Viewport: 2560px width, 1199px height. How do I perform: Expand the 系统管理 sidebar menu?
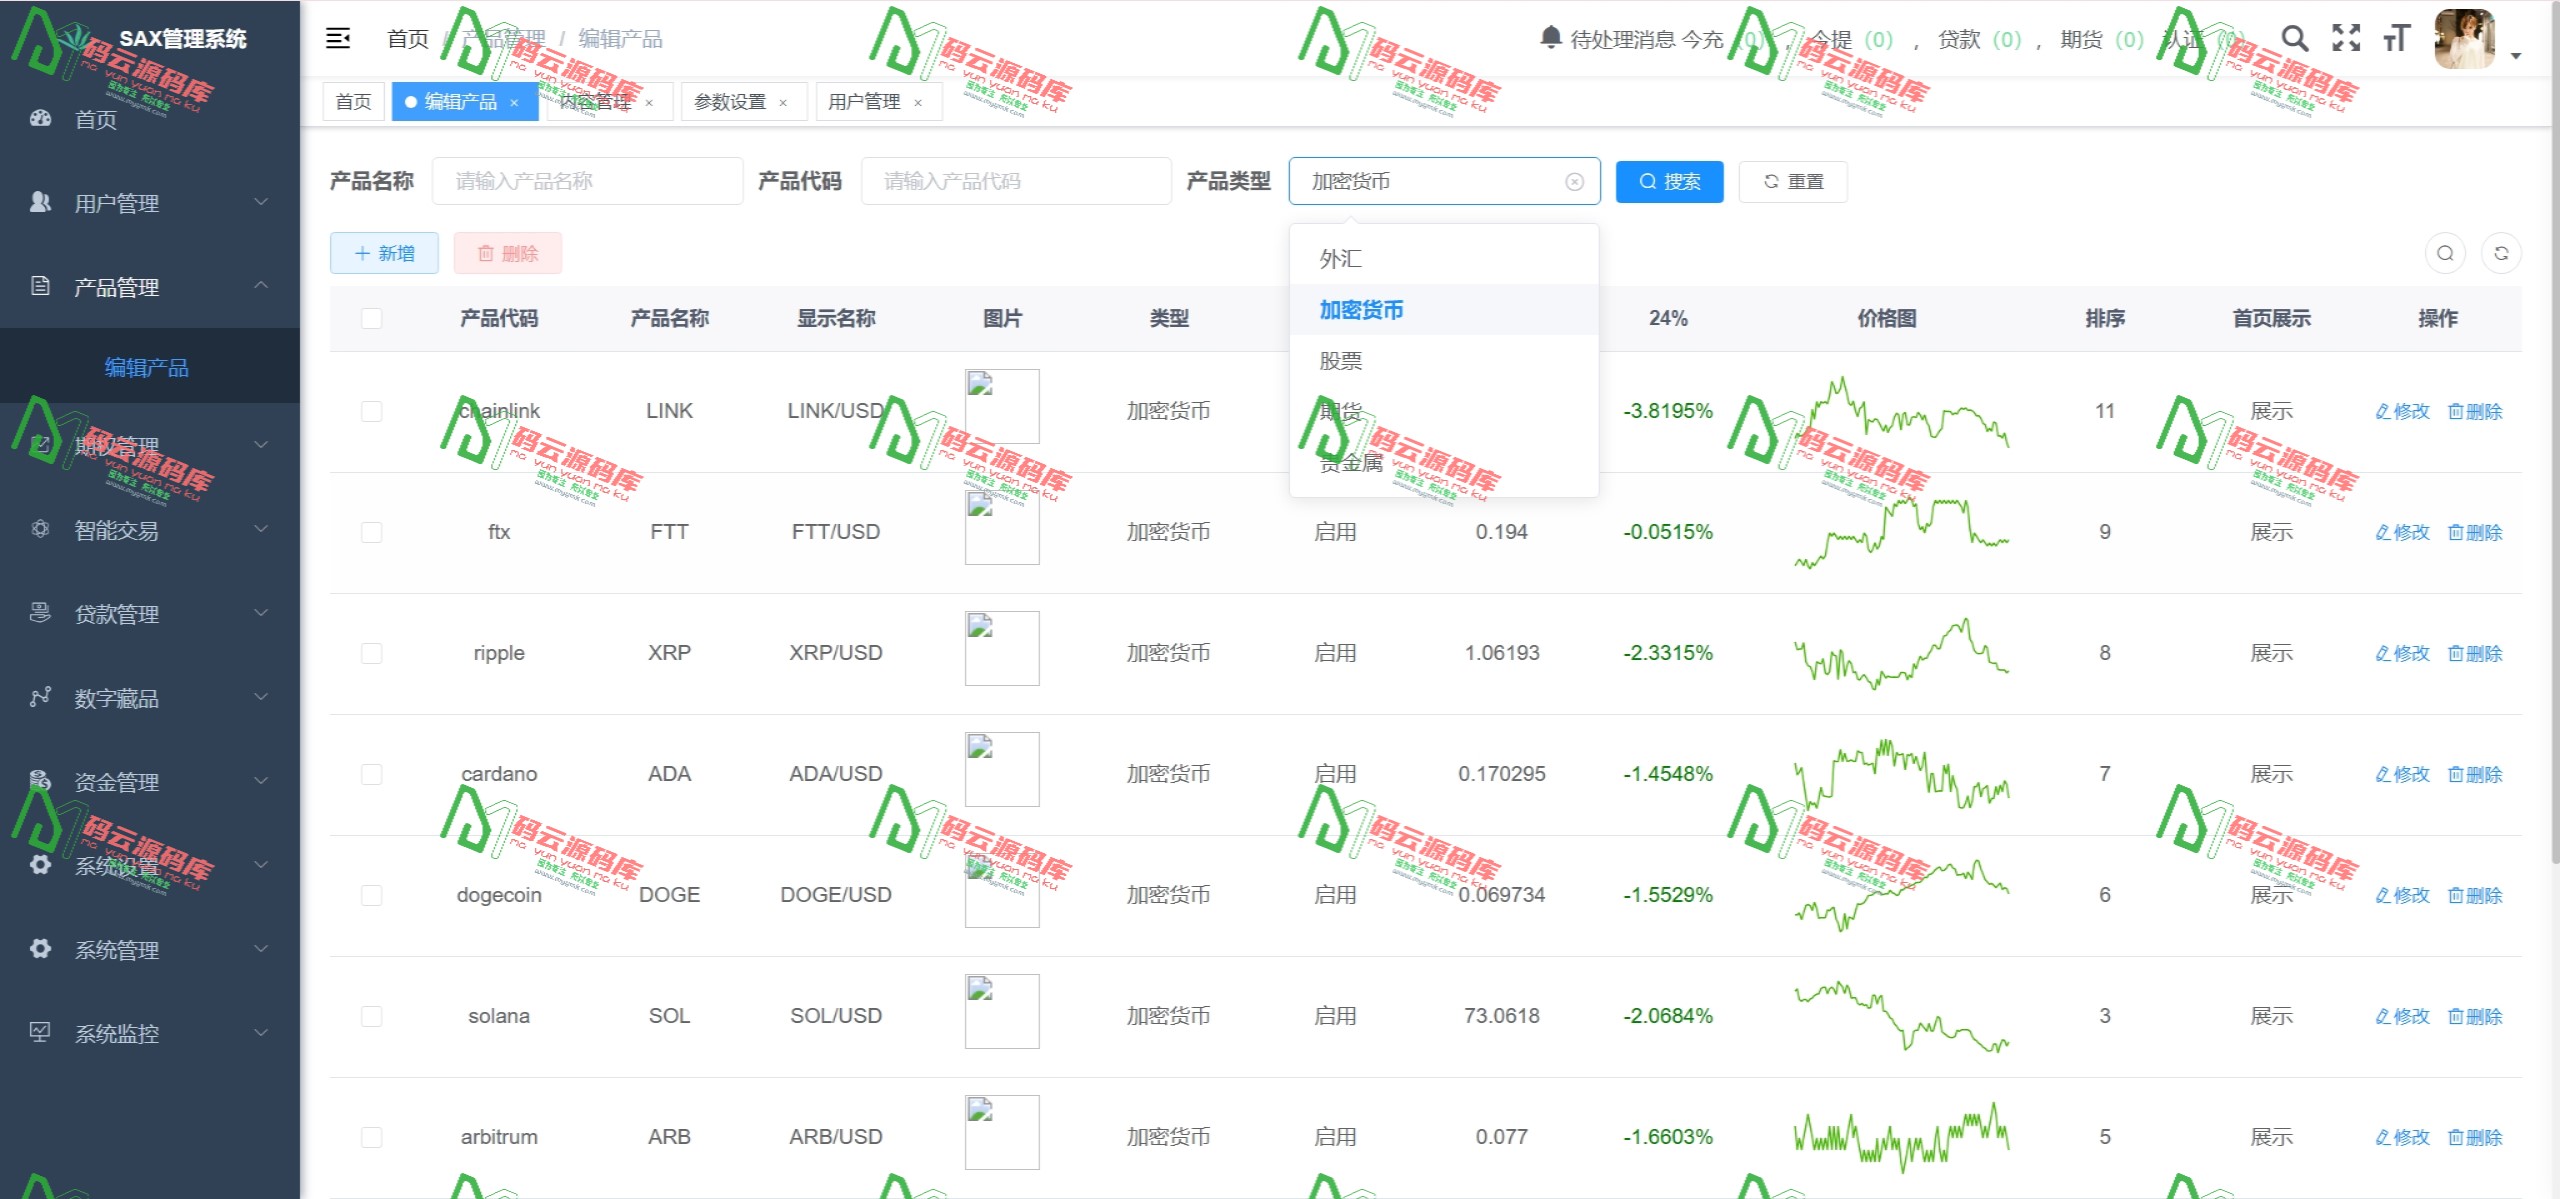tap(150, 950)
